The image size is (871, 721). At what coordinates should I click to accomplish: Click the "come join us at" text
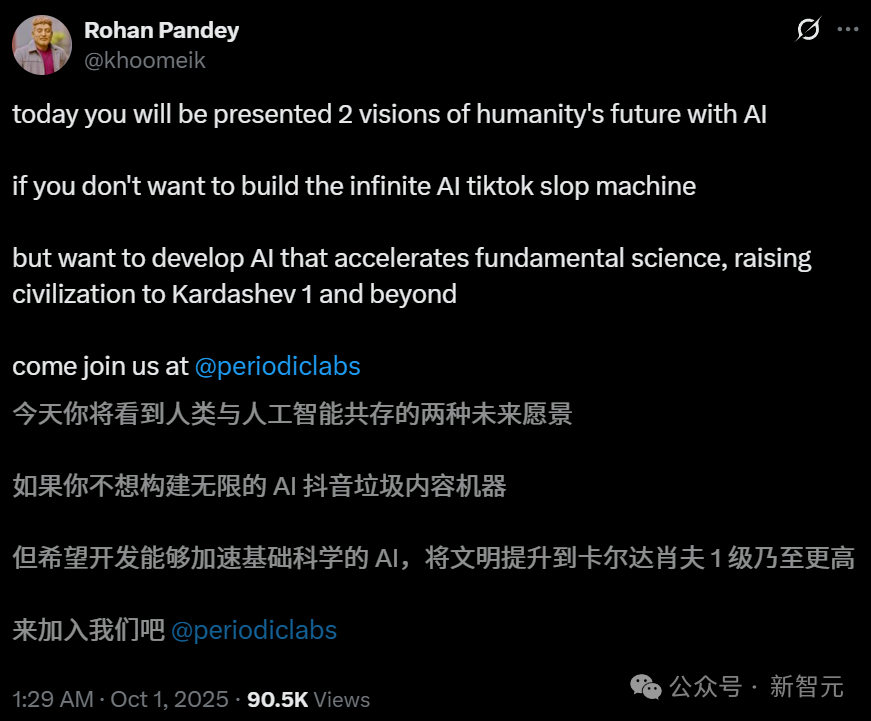tap(100, 366)
